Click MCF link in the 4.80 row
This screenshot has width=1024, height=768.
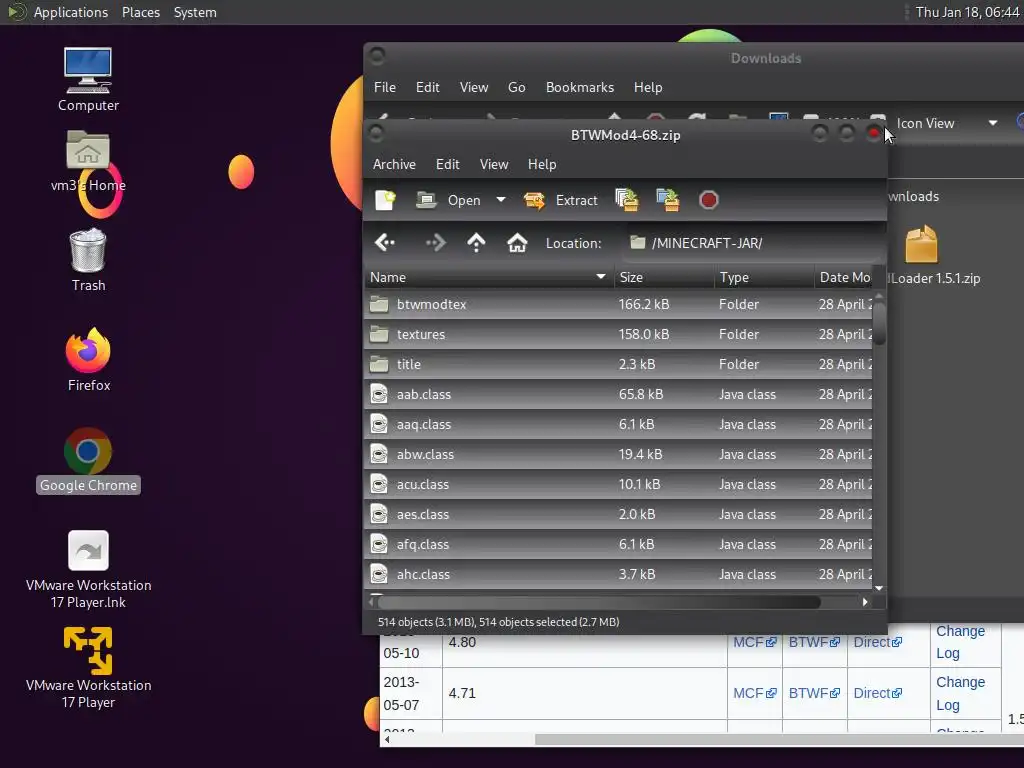point(754,642)
